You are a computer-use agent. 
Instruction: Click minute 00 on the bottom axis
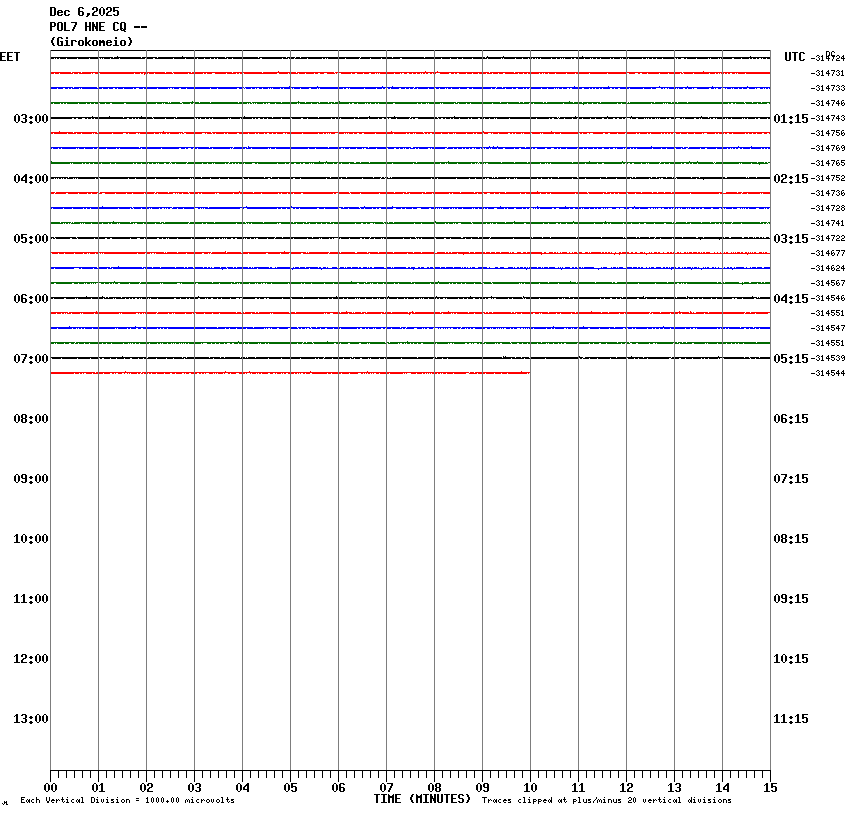click(x=51, y=788)
